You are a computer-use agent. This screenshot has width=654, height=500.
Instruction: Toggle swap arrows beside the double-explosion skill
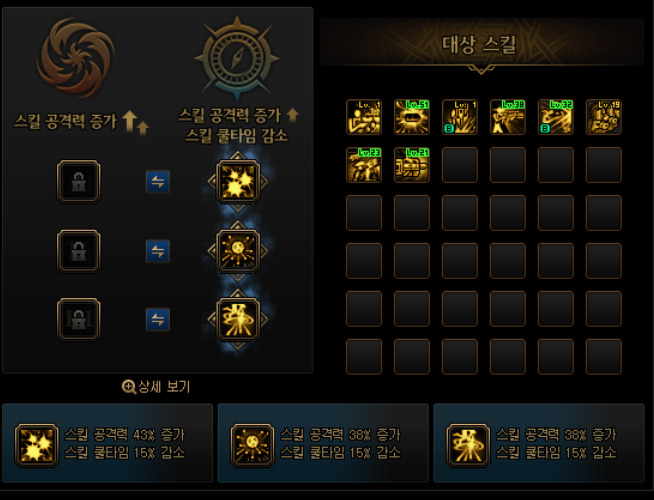pyautogui.click(x=158, y=182)
